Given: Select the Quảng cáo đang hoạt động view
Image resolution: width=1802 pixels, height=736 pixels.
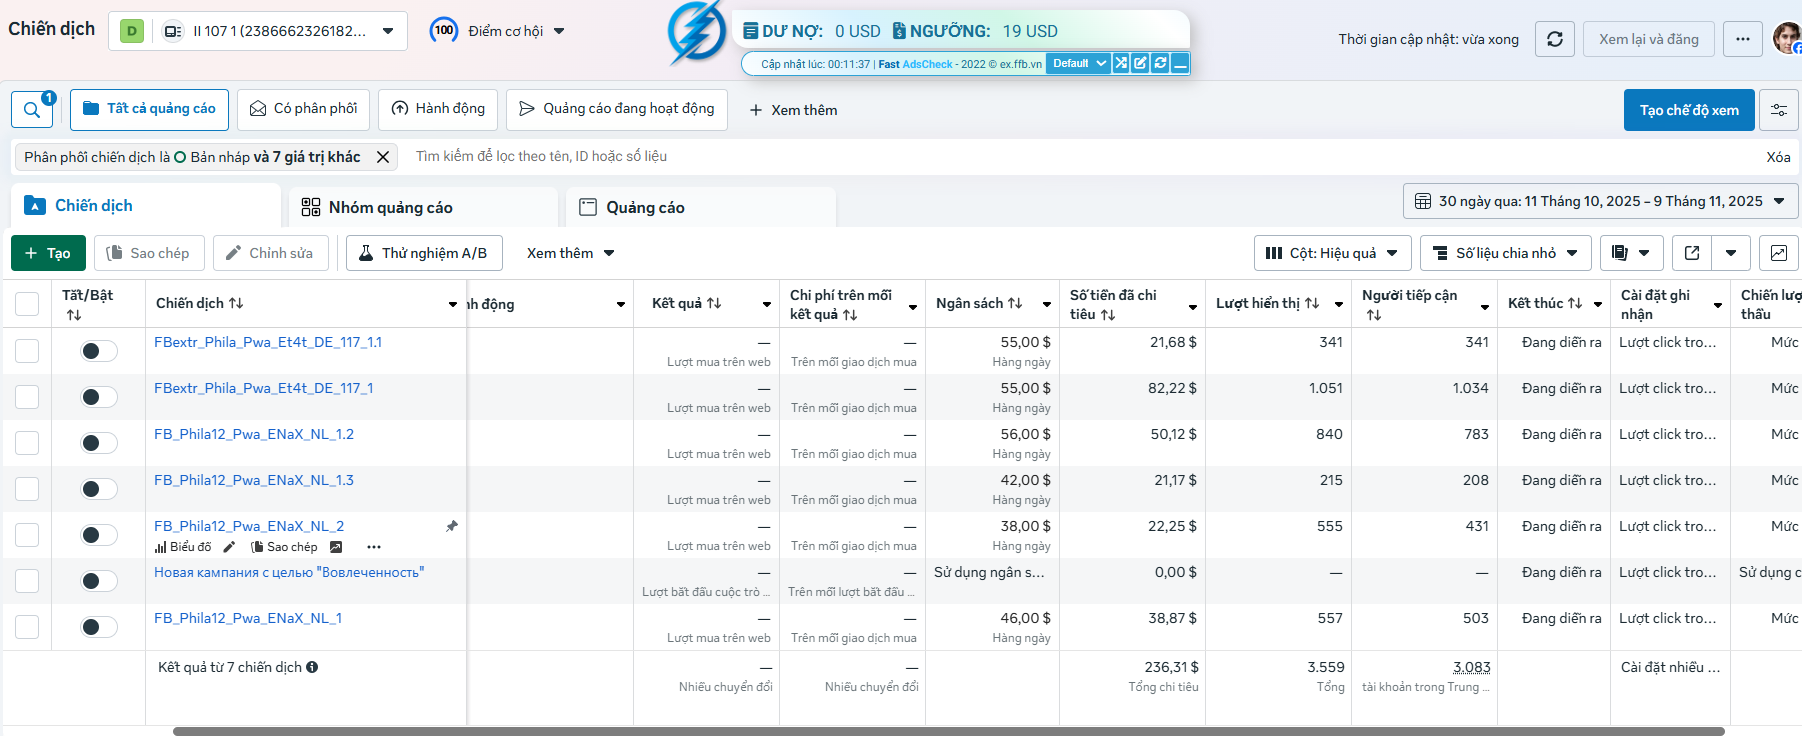Looking at the screenshot, I should coord(617,109).
